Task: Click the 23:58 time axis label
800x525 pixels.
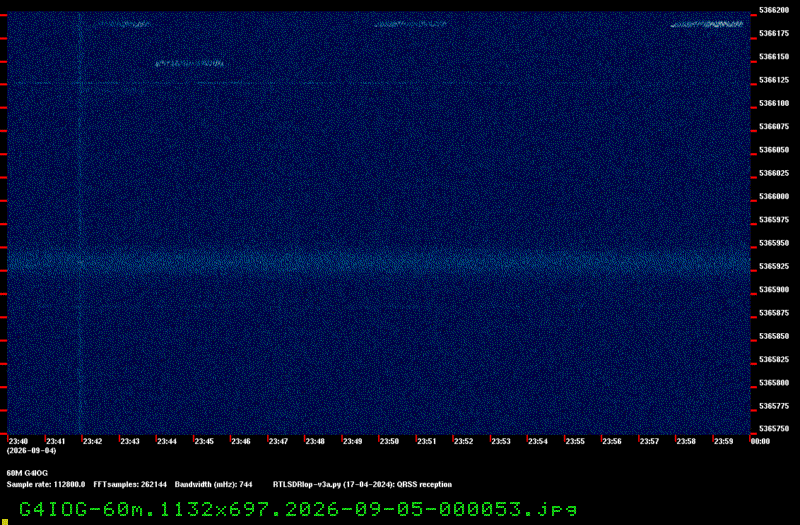Action: 686,441
